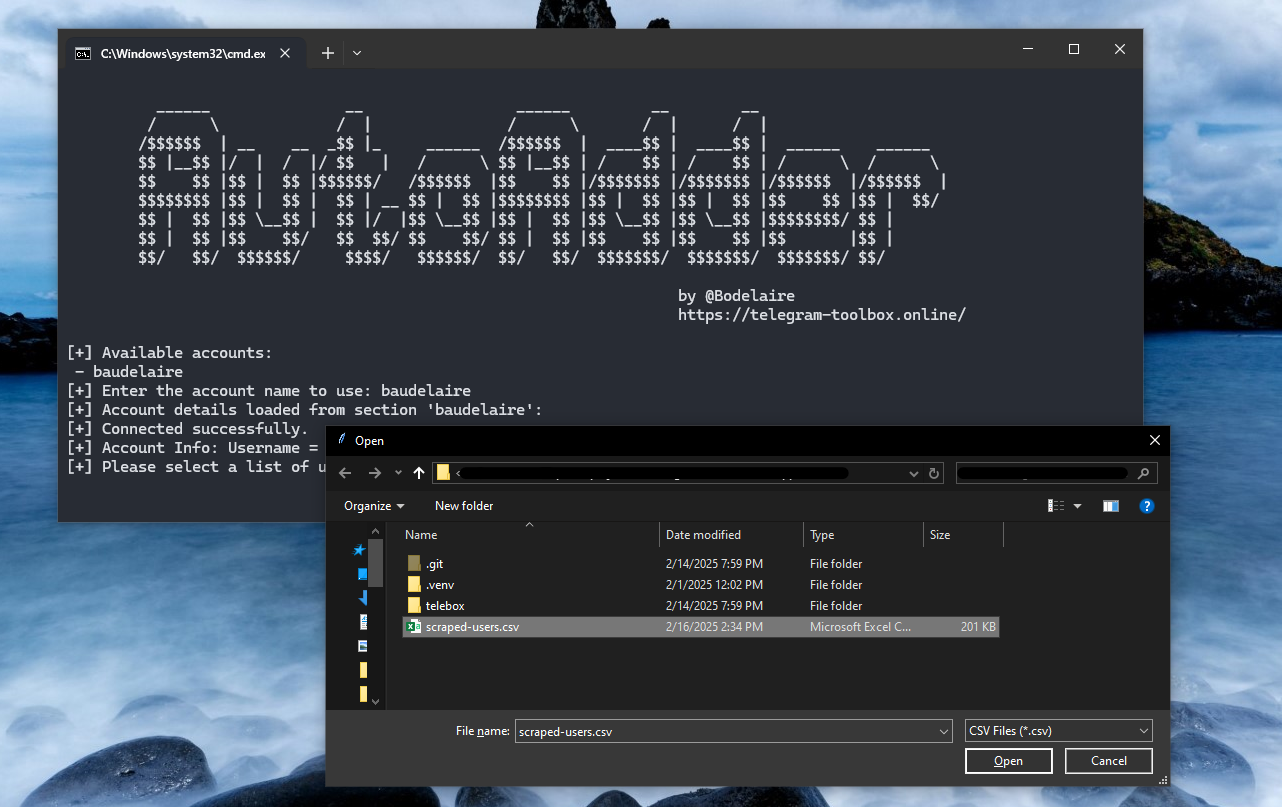Toggle the preview pane icon
Image resolution: width=1282 pixels, height=807 pixels.
click(x=1110, y=506)
